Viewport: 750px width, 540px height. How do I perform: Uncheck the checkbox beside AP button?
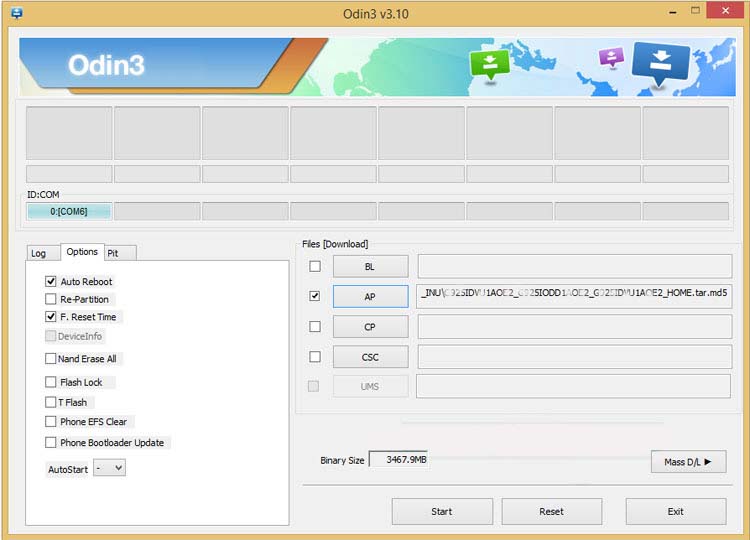point(315,296)
